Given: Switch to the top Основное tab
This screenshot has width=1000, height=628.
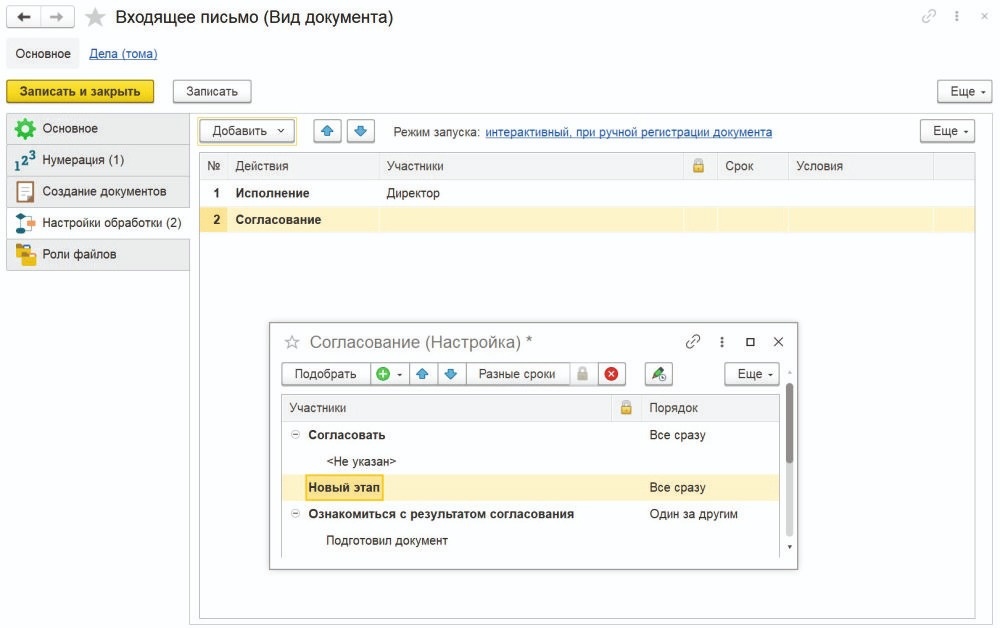Looking at the screenshot, I should (43, 54).
